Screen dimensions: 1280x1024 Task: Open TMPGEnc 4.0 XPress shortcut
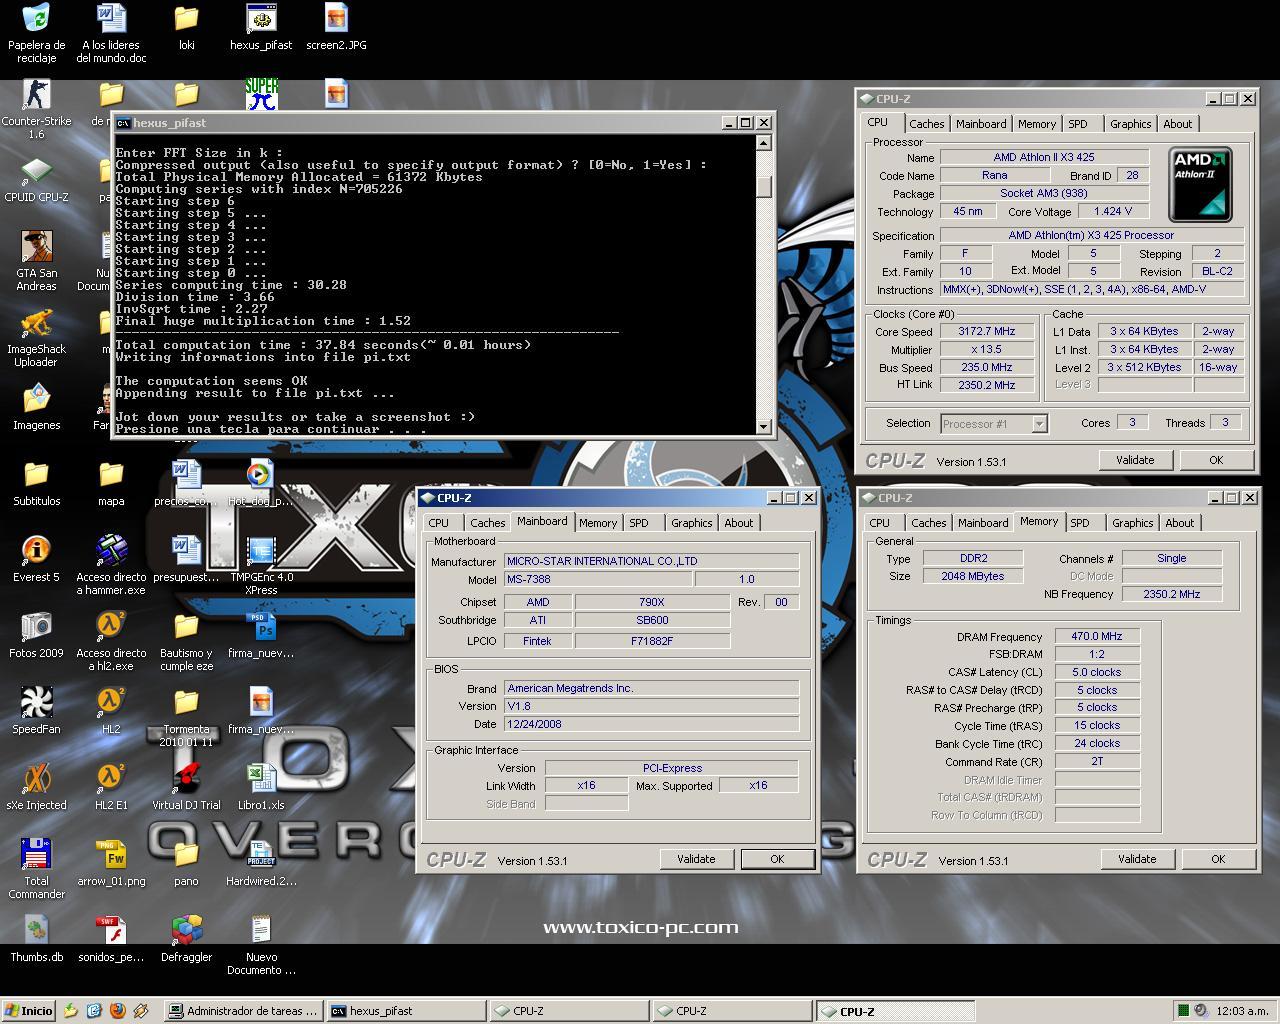click(x=261, y=566)
